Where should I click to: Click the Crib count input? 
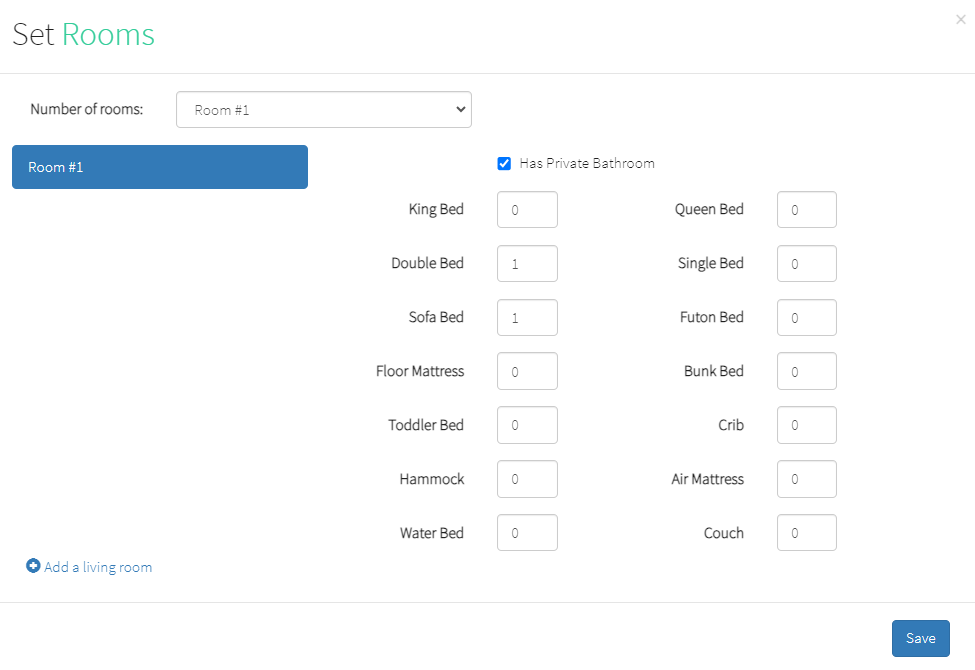[806, 426]
